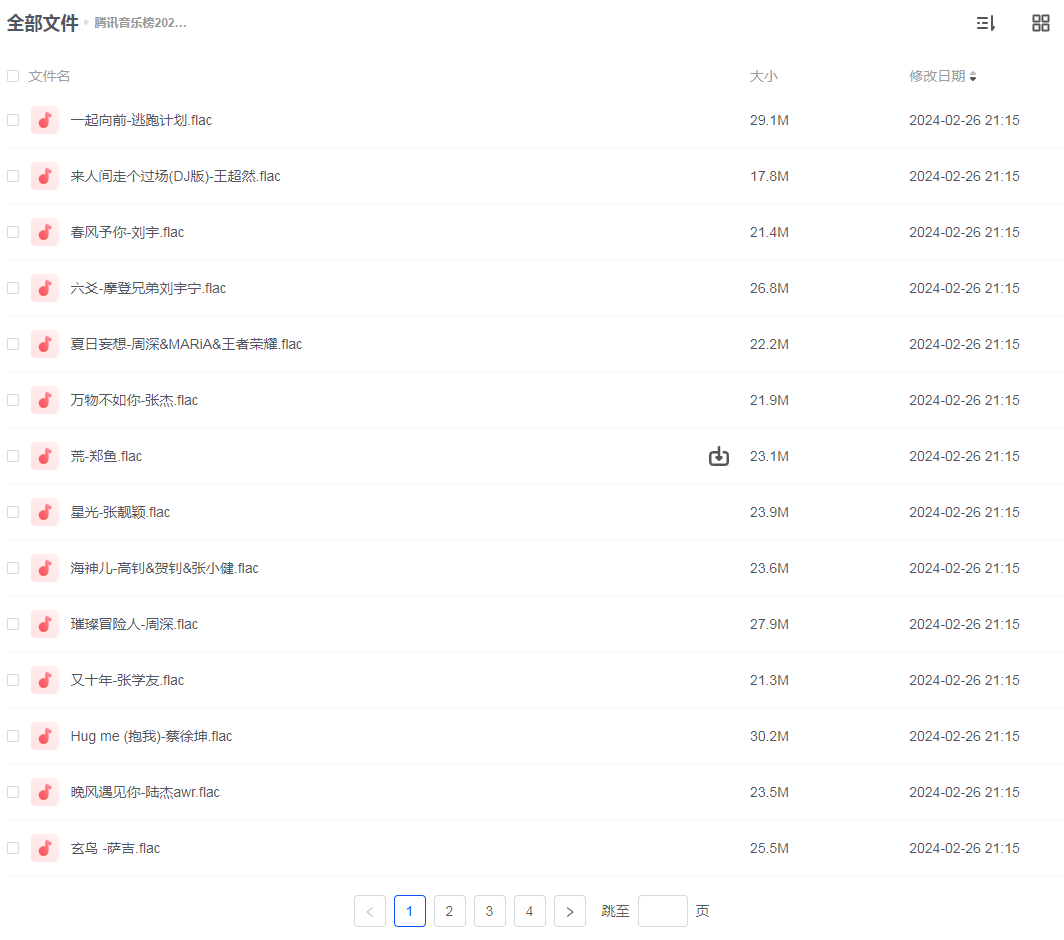Check the box for 又十年-张学友.flac
Screen dimensions: 1064x940
click(x=13, y=680)
